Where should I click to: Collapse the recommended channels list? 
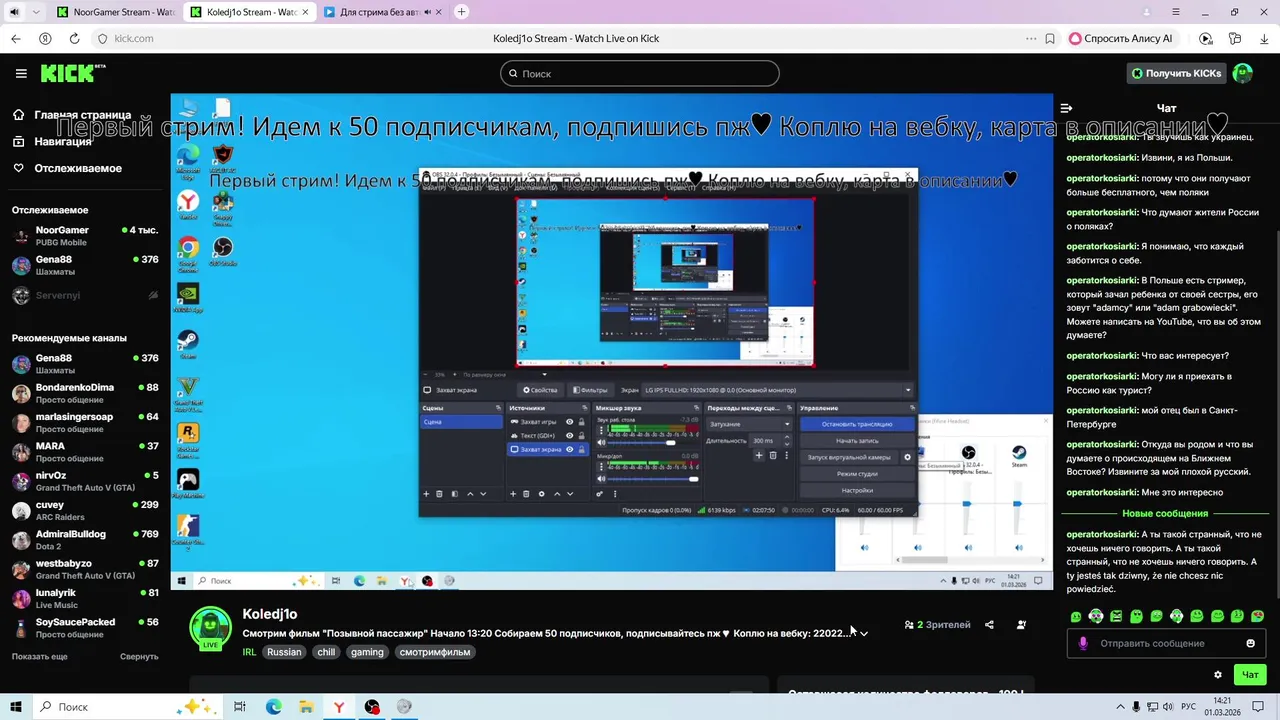point(139,656)
